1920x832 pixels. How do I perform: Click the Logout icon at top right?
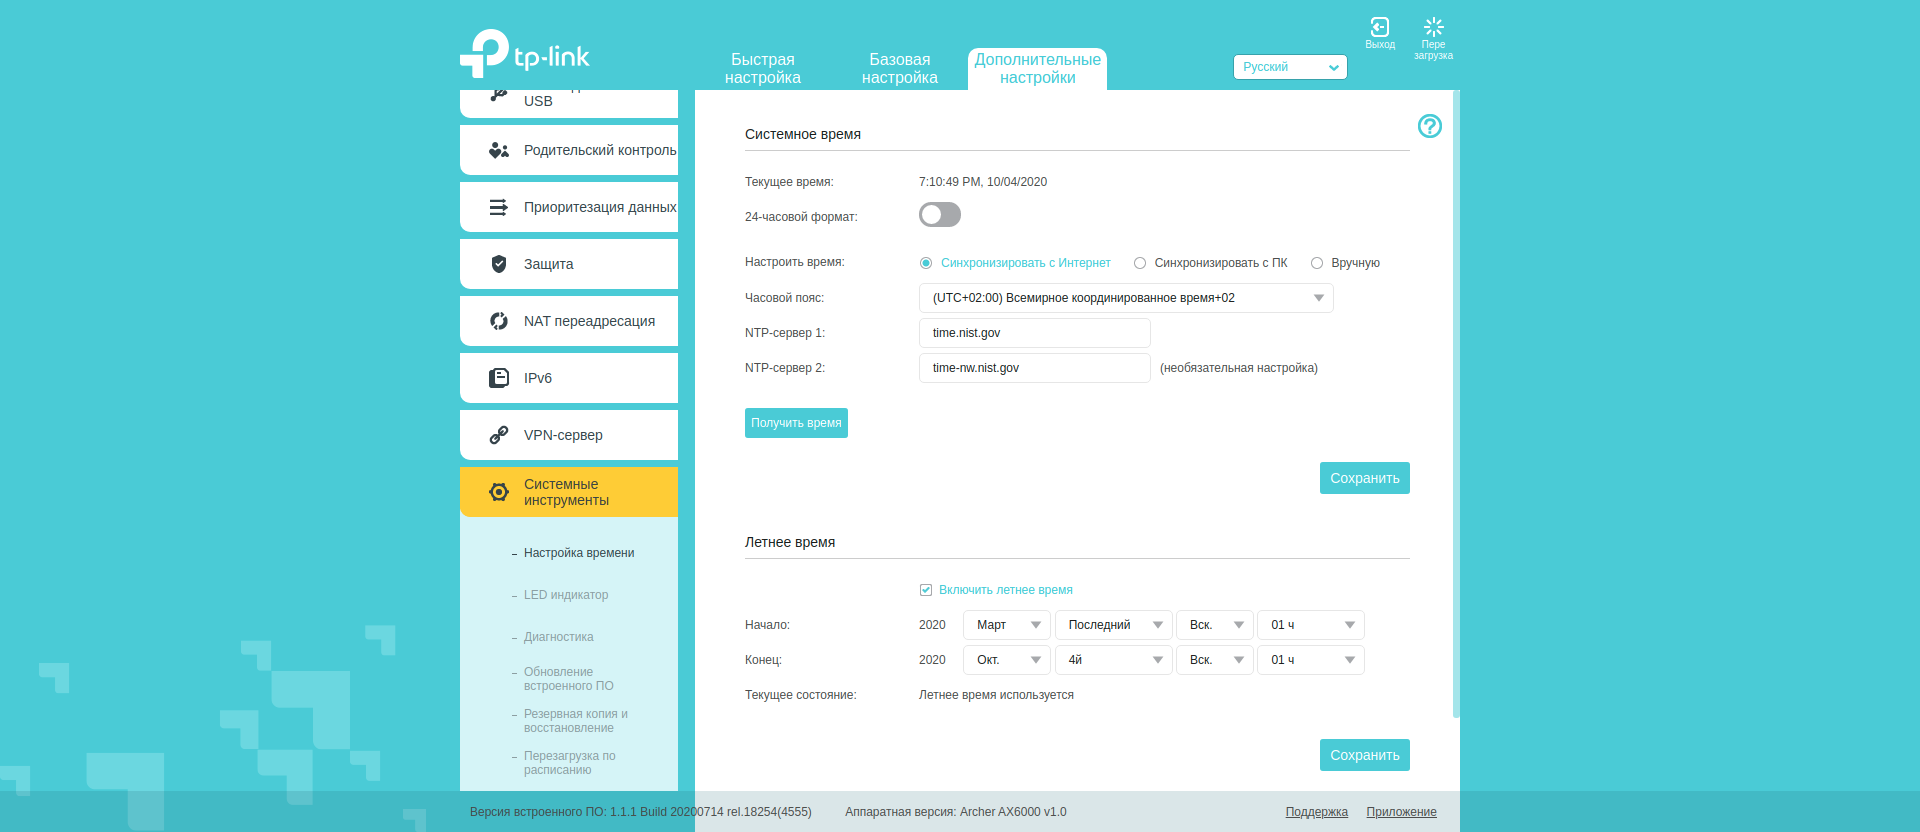[x=1379, y=28]
